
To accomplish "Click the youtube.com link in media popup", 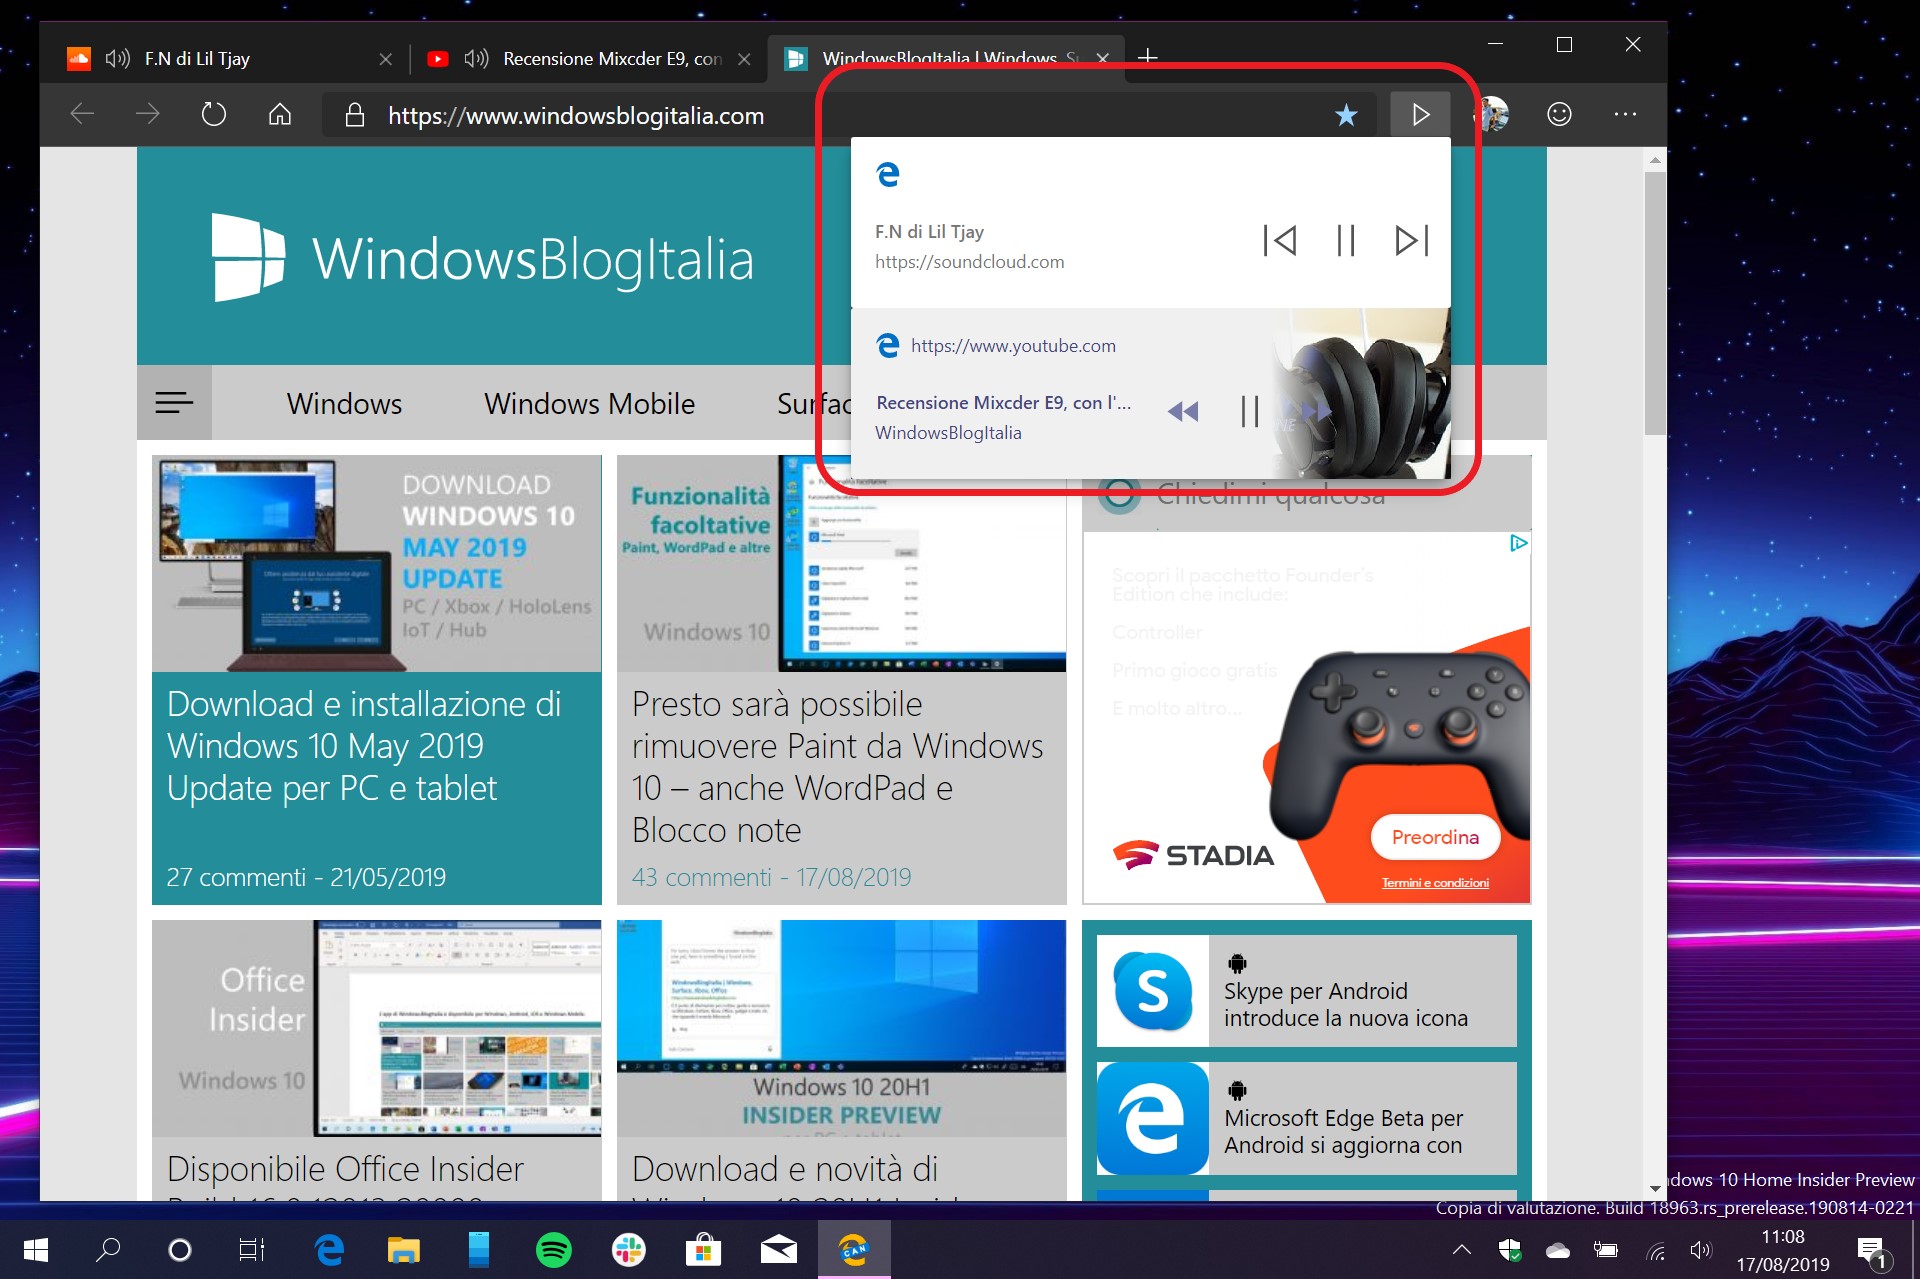I will (1013, 346).
